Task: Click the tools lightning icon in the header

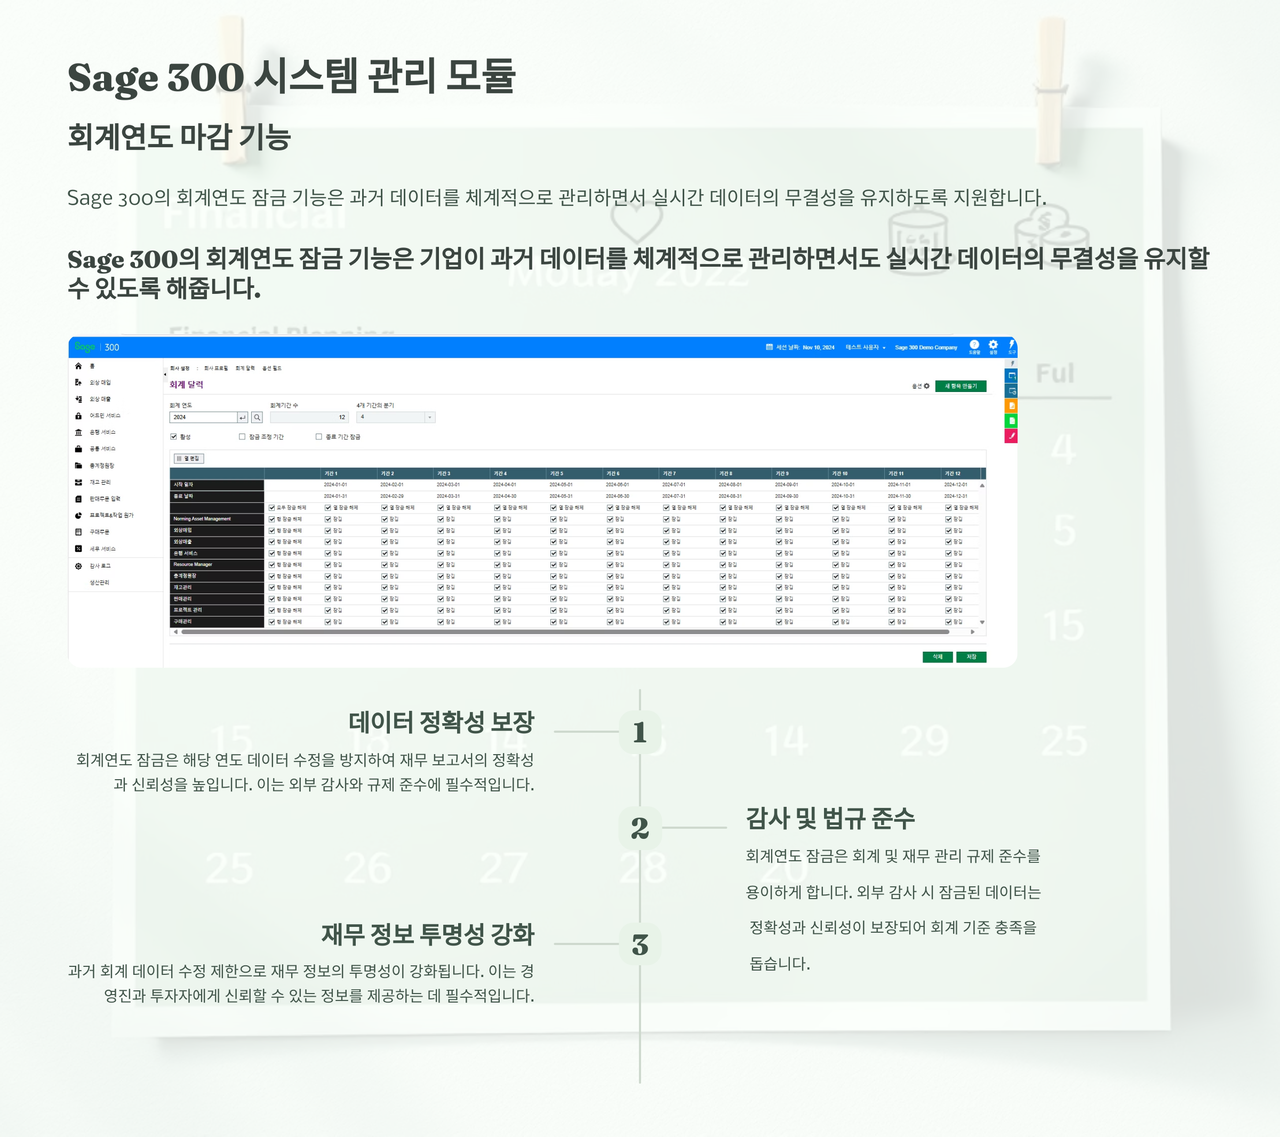Action: pos(1011,344)
